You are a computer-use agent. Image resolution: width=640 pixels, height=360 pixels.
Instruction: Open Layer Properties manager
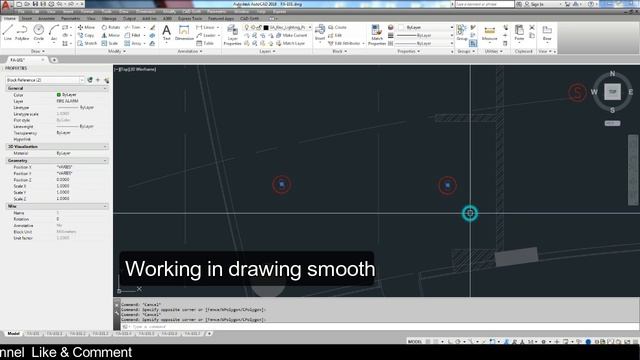[232, 35]
